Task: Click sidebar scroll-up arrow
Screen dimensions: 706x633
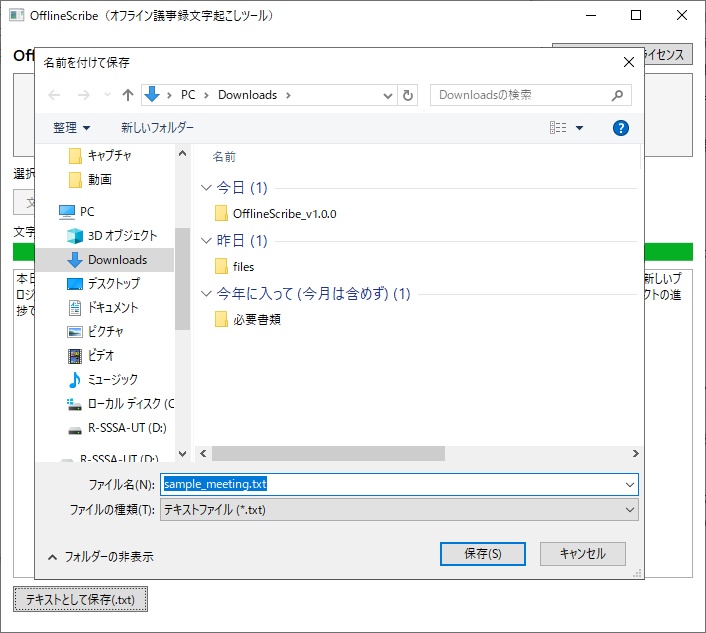Action: [182, 154]
